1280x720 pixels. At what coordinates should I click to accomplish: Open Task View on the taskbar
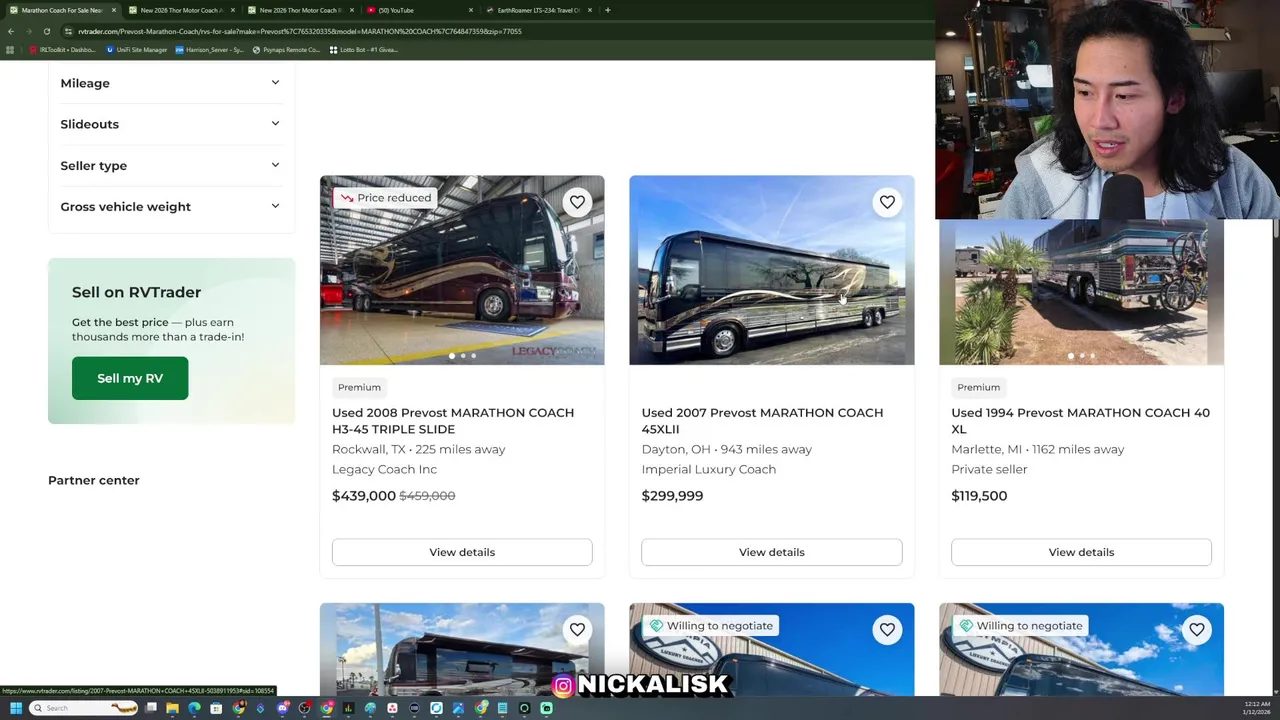point(151,708)
